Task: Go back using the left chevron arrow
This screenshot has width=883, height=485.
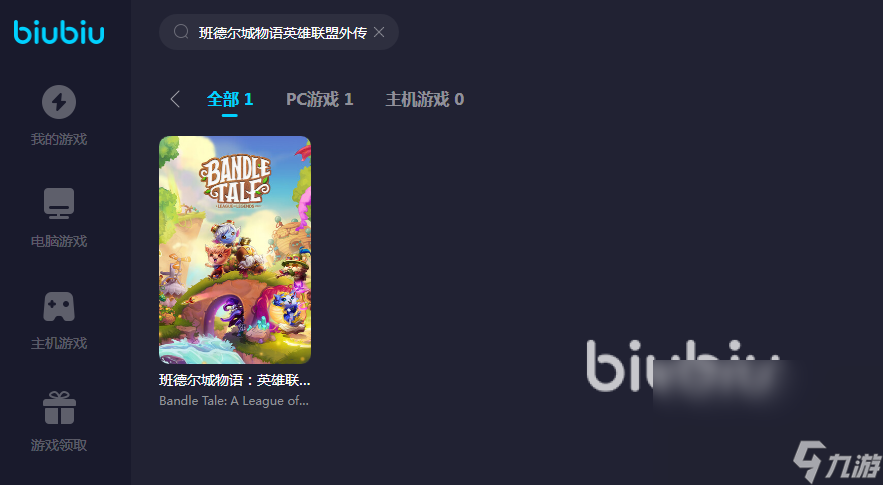Action: 175,99
